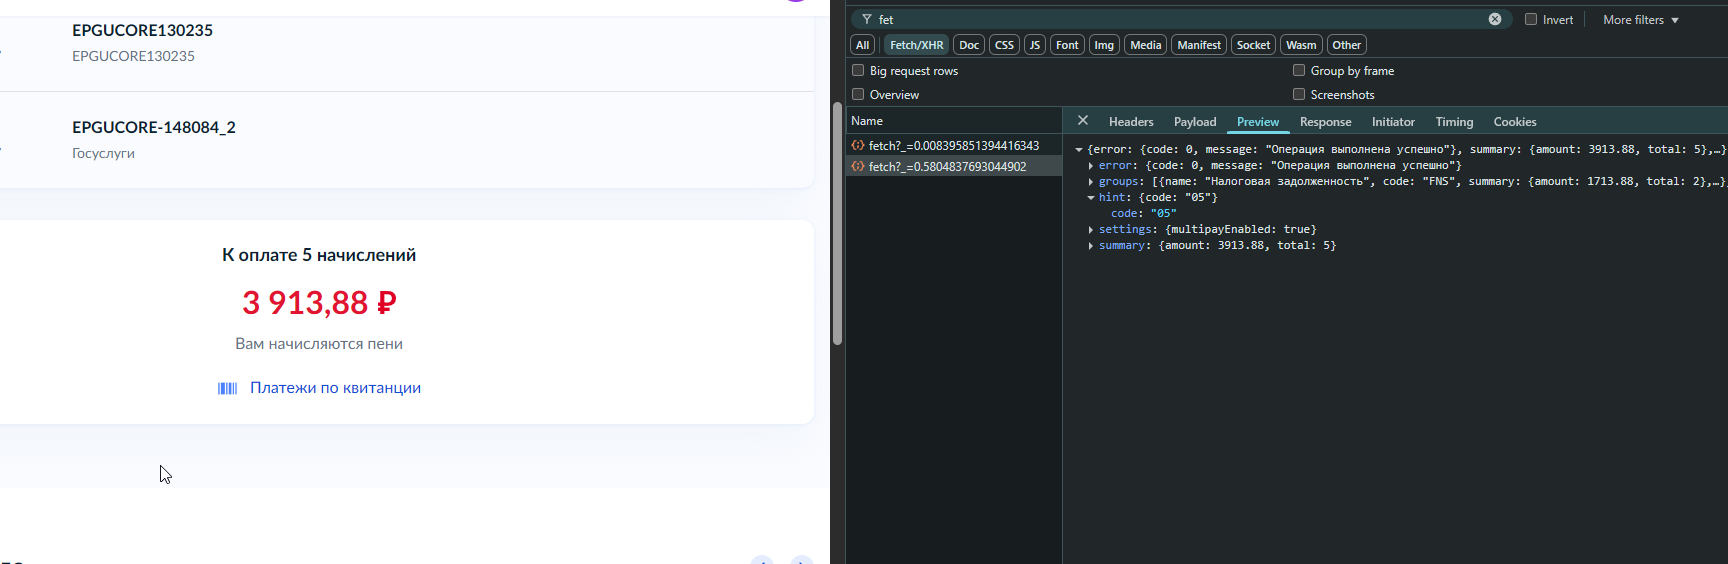
Task: Open the Response tab
Action: pyautogui.click(x=1326, y=122)
